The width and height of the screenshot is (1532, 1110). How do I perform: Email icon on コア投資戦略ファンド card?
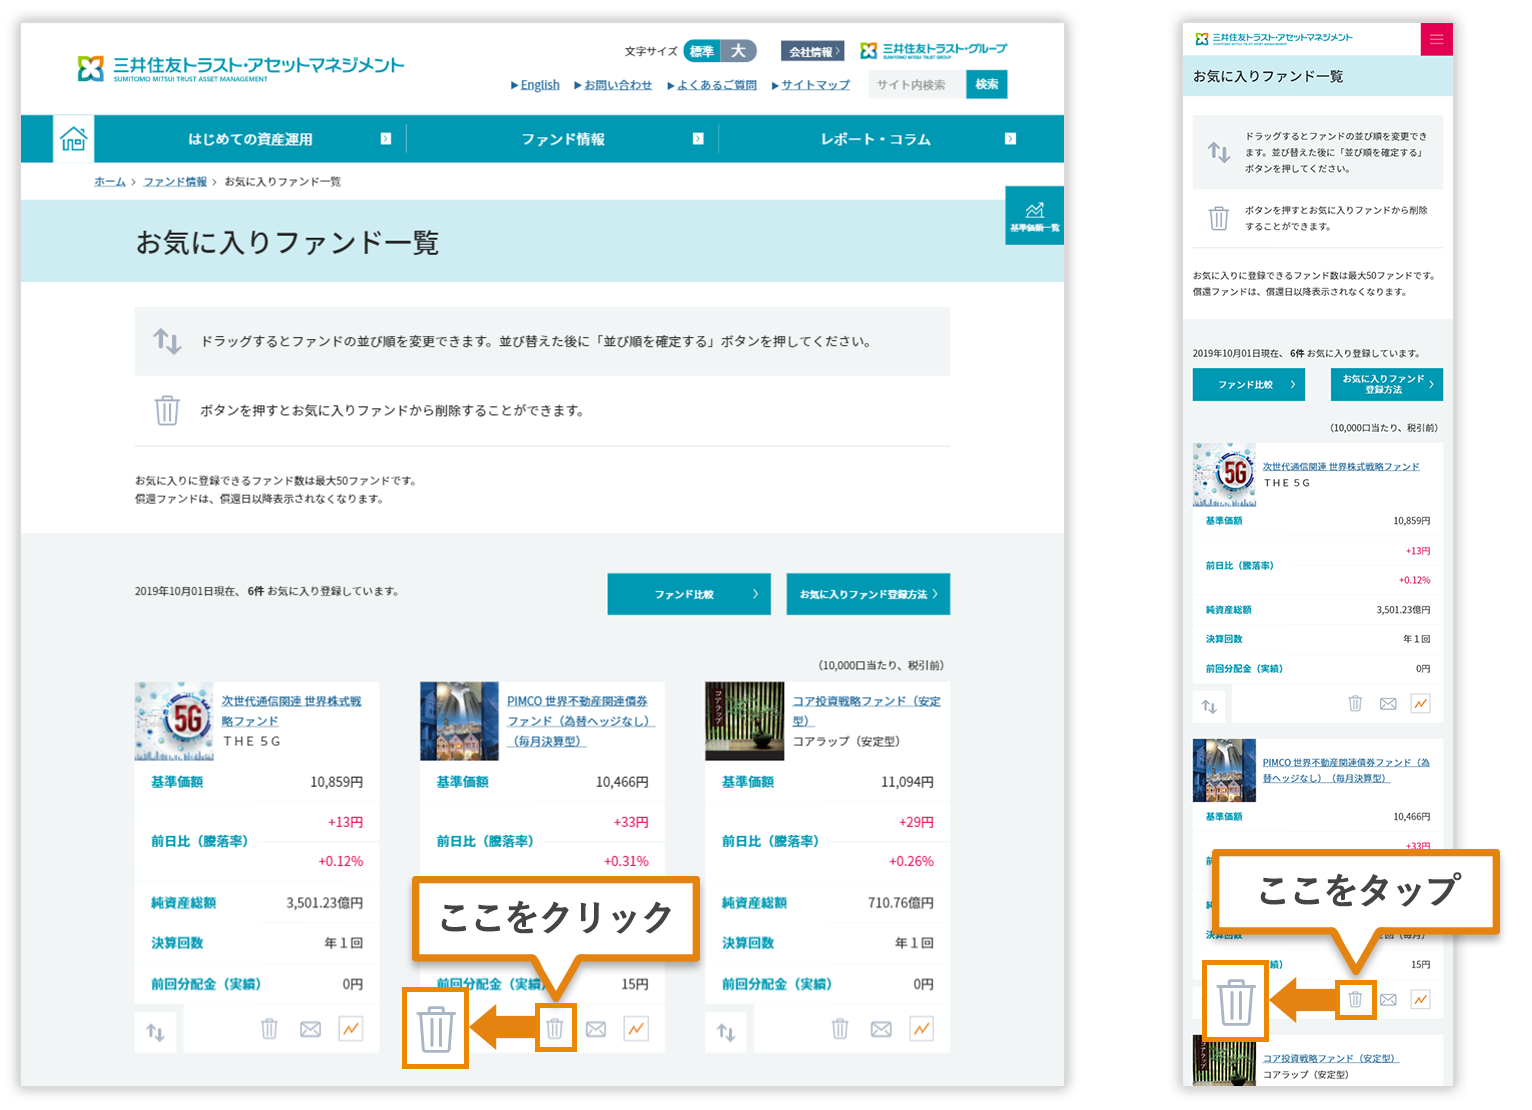pyautogui.click(x=881, y=1029)
